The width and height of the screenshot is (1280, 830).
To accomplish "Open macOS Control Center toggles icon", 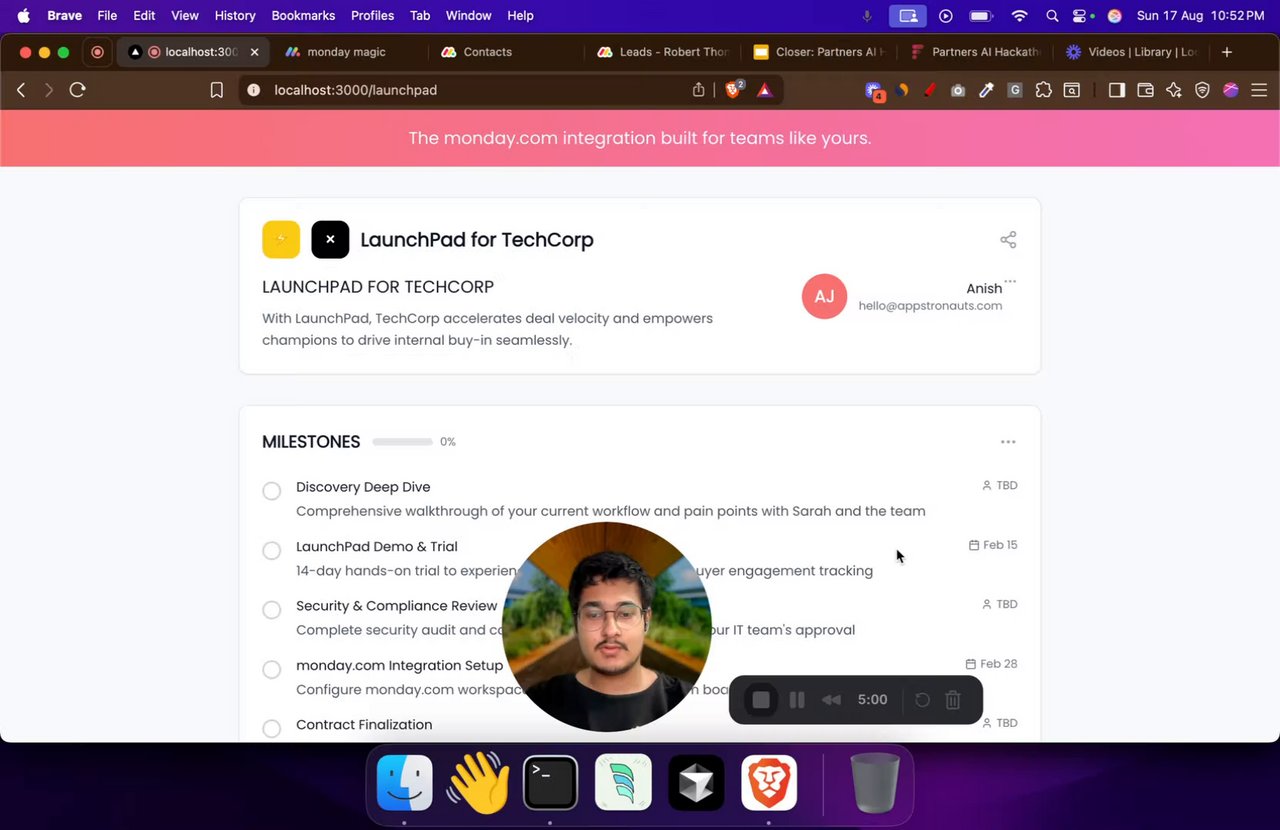I will [x=1081, y=16].
